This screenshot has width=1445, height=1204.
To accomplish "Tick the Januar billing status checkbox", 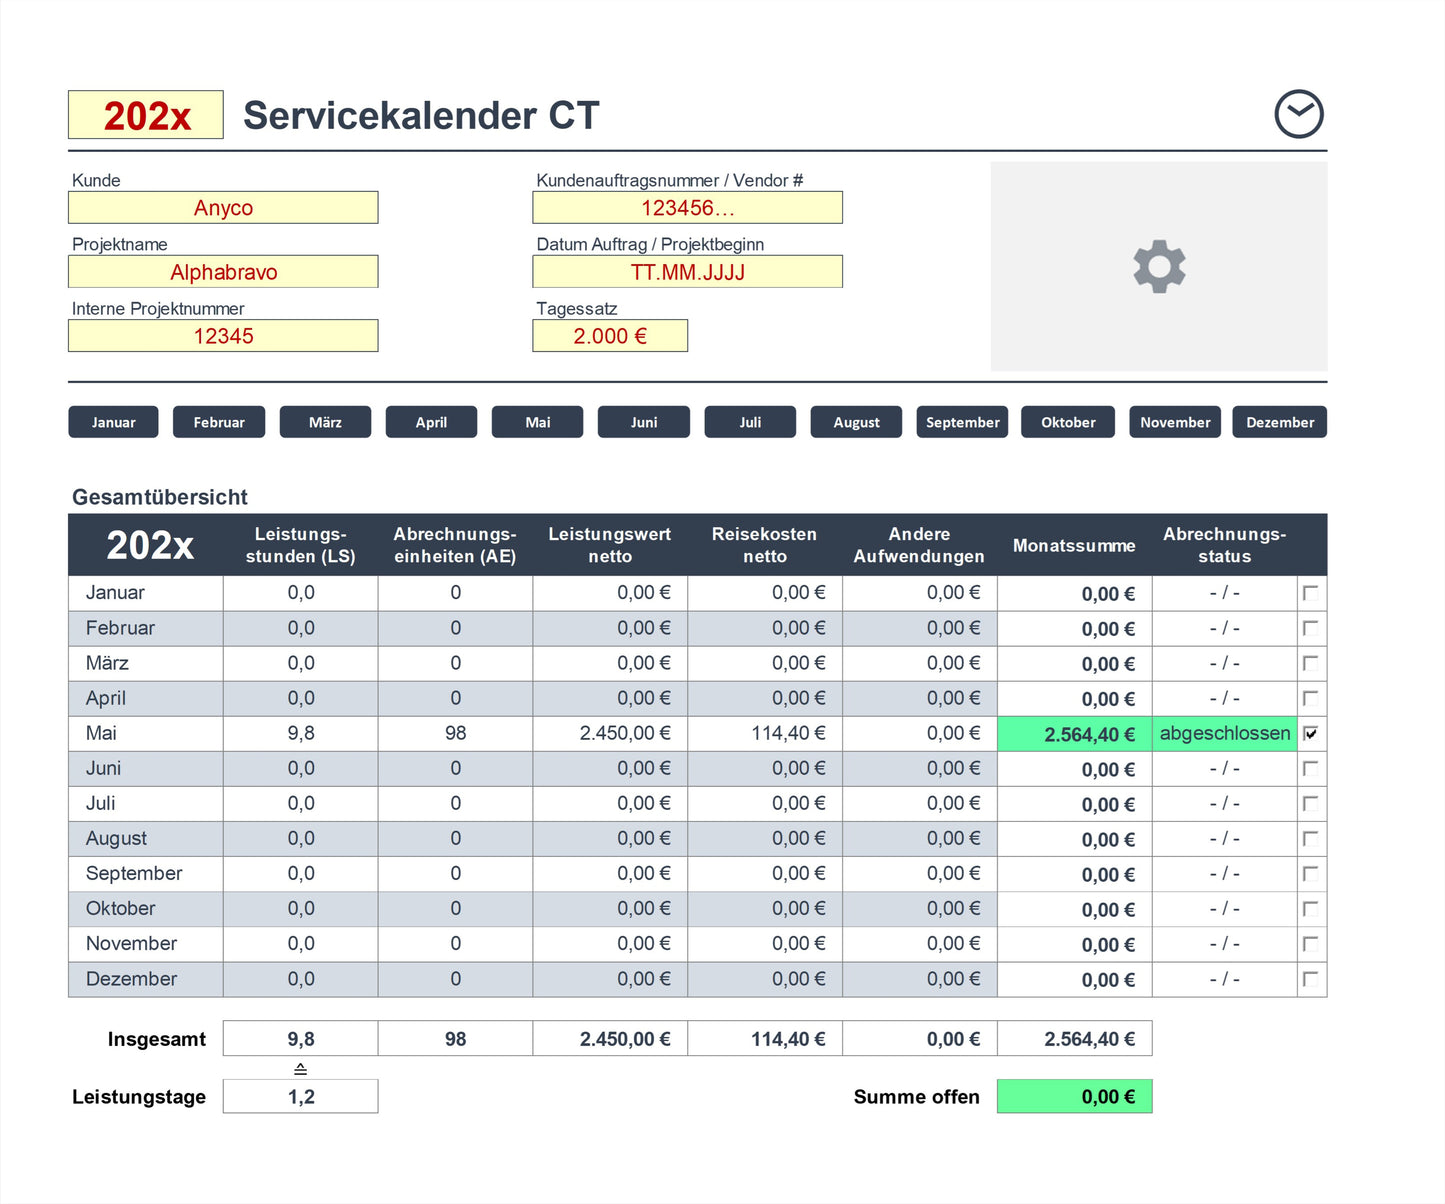I will click(x=1310, y=593).
